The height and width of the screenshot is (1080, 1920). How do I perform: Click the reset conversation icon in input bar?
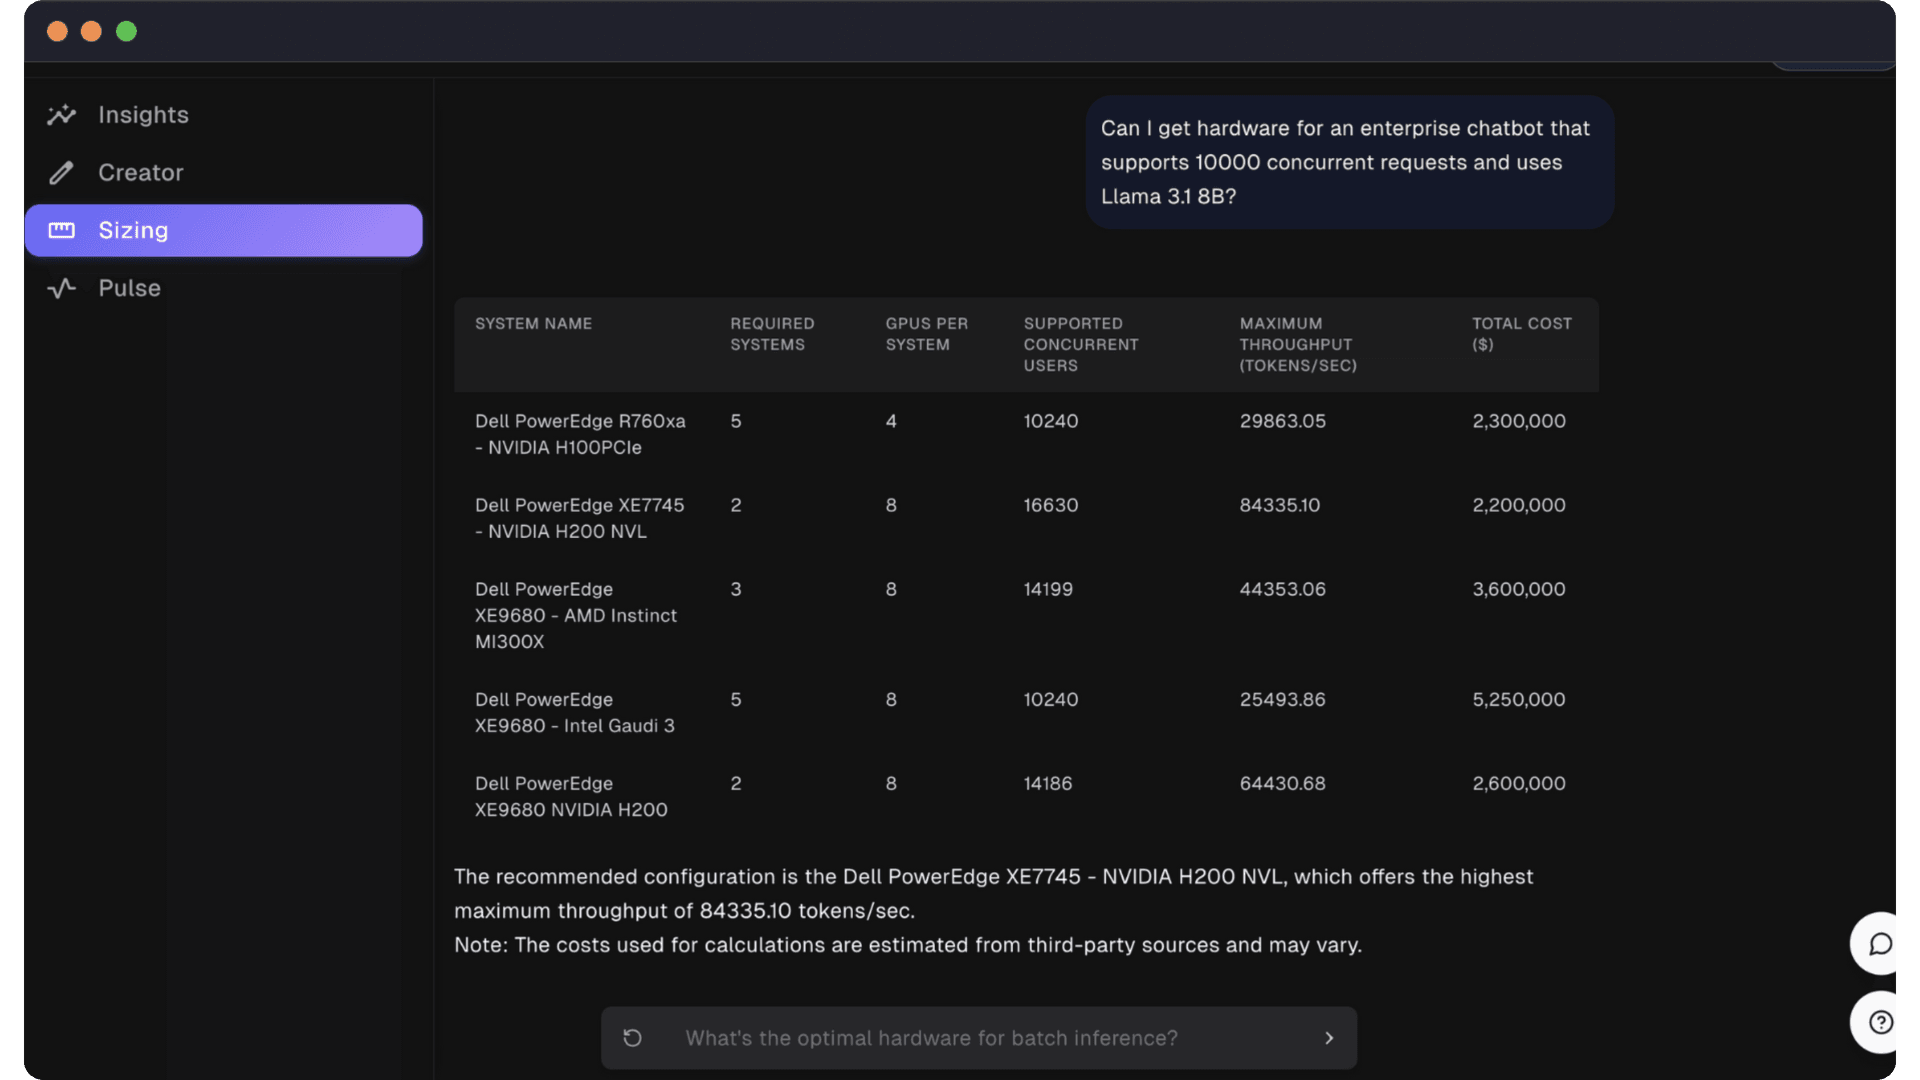click(x=632, y=1038)
